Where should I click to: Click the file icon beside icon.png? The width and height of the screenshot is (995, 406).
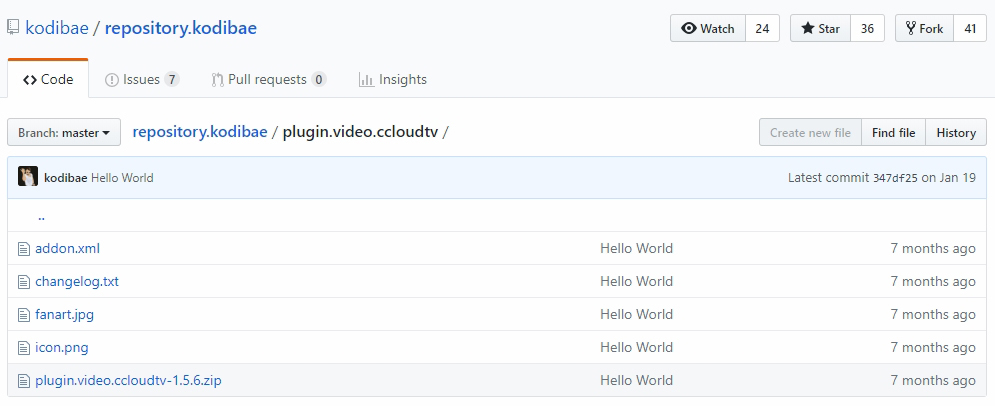(23, 348)
